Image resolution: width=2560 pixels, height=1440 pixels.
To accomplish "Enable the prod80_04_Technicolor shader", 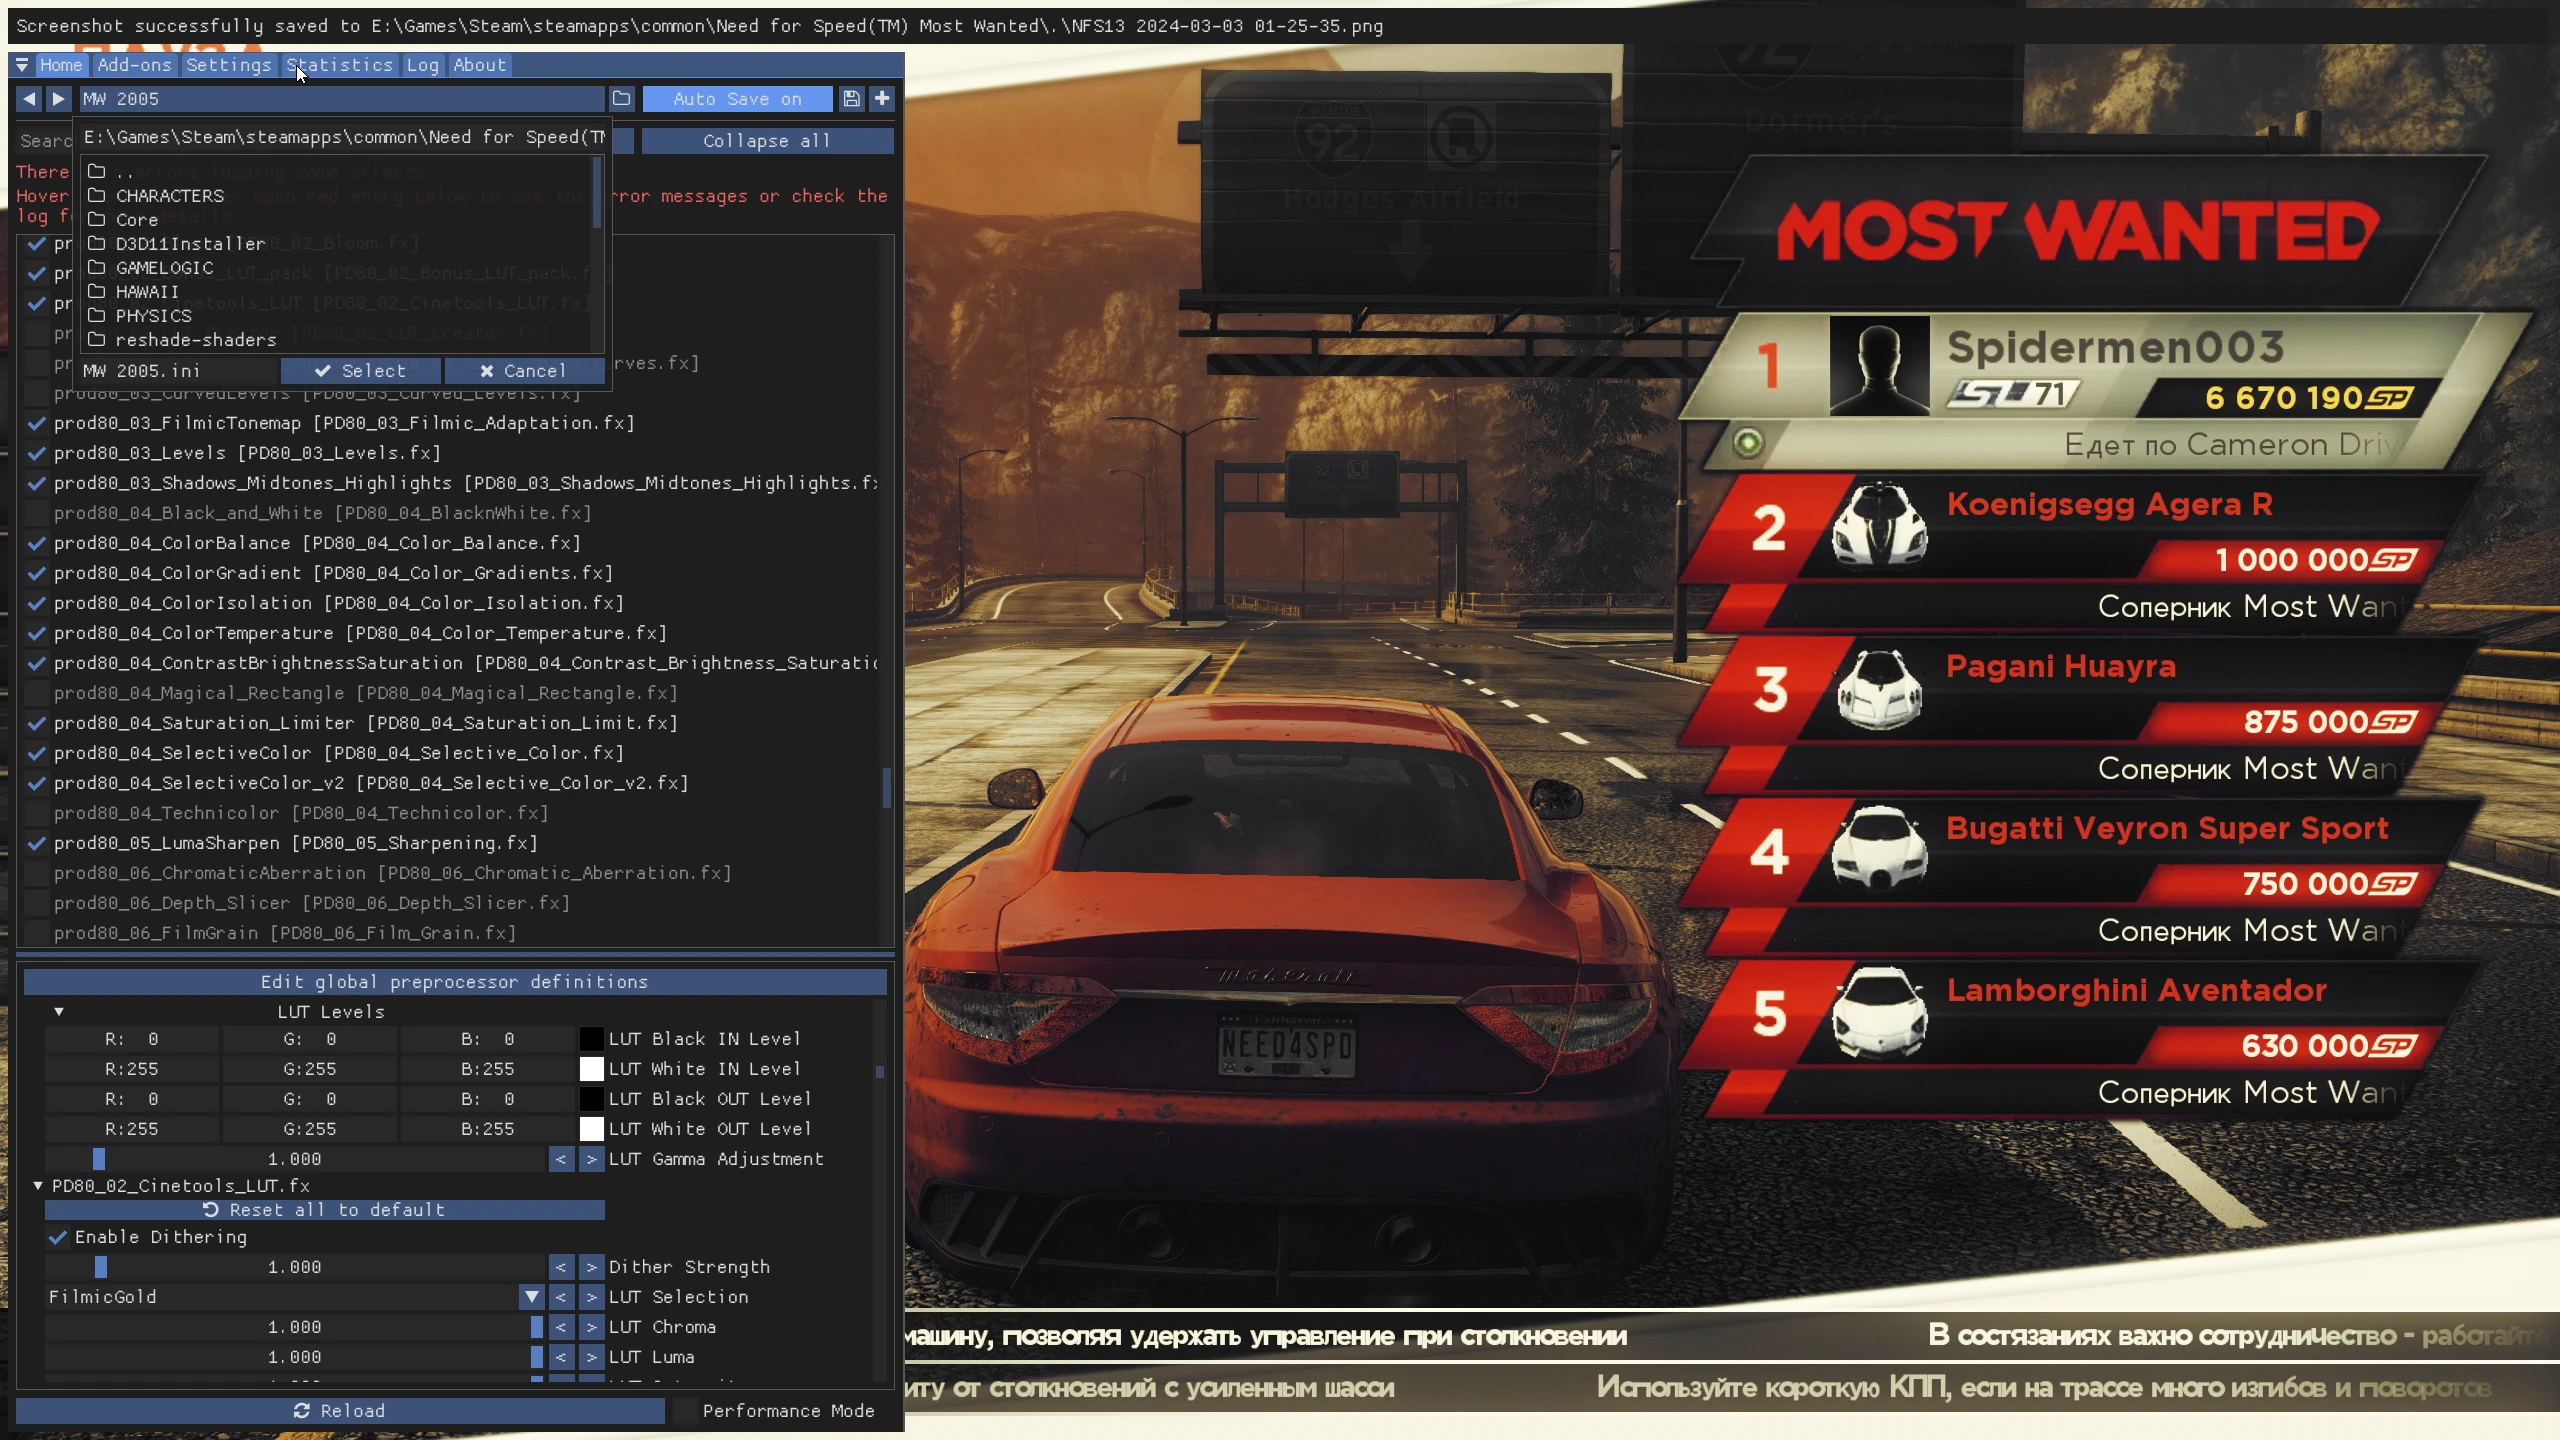I will tap(37, 813).
